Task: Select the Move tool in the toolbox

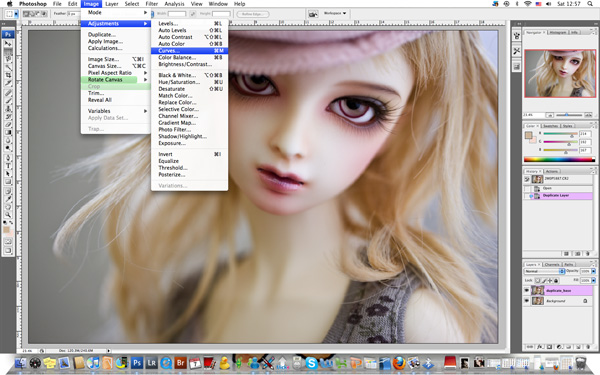Action: pos(8,43)
